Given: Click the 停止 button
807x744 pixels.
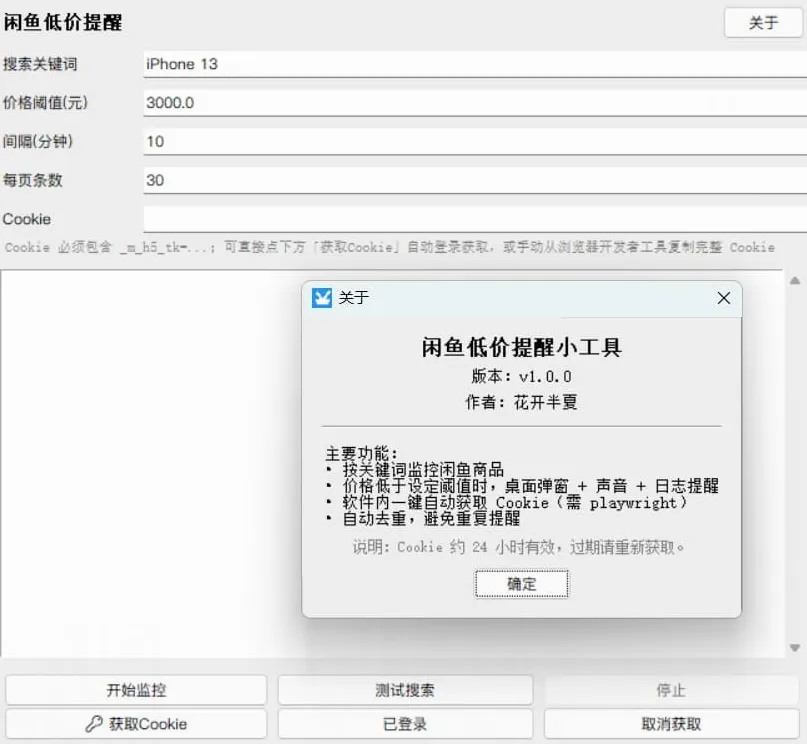Looking at the screenshot, I should point(671,690).
